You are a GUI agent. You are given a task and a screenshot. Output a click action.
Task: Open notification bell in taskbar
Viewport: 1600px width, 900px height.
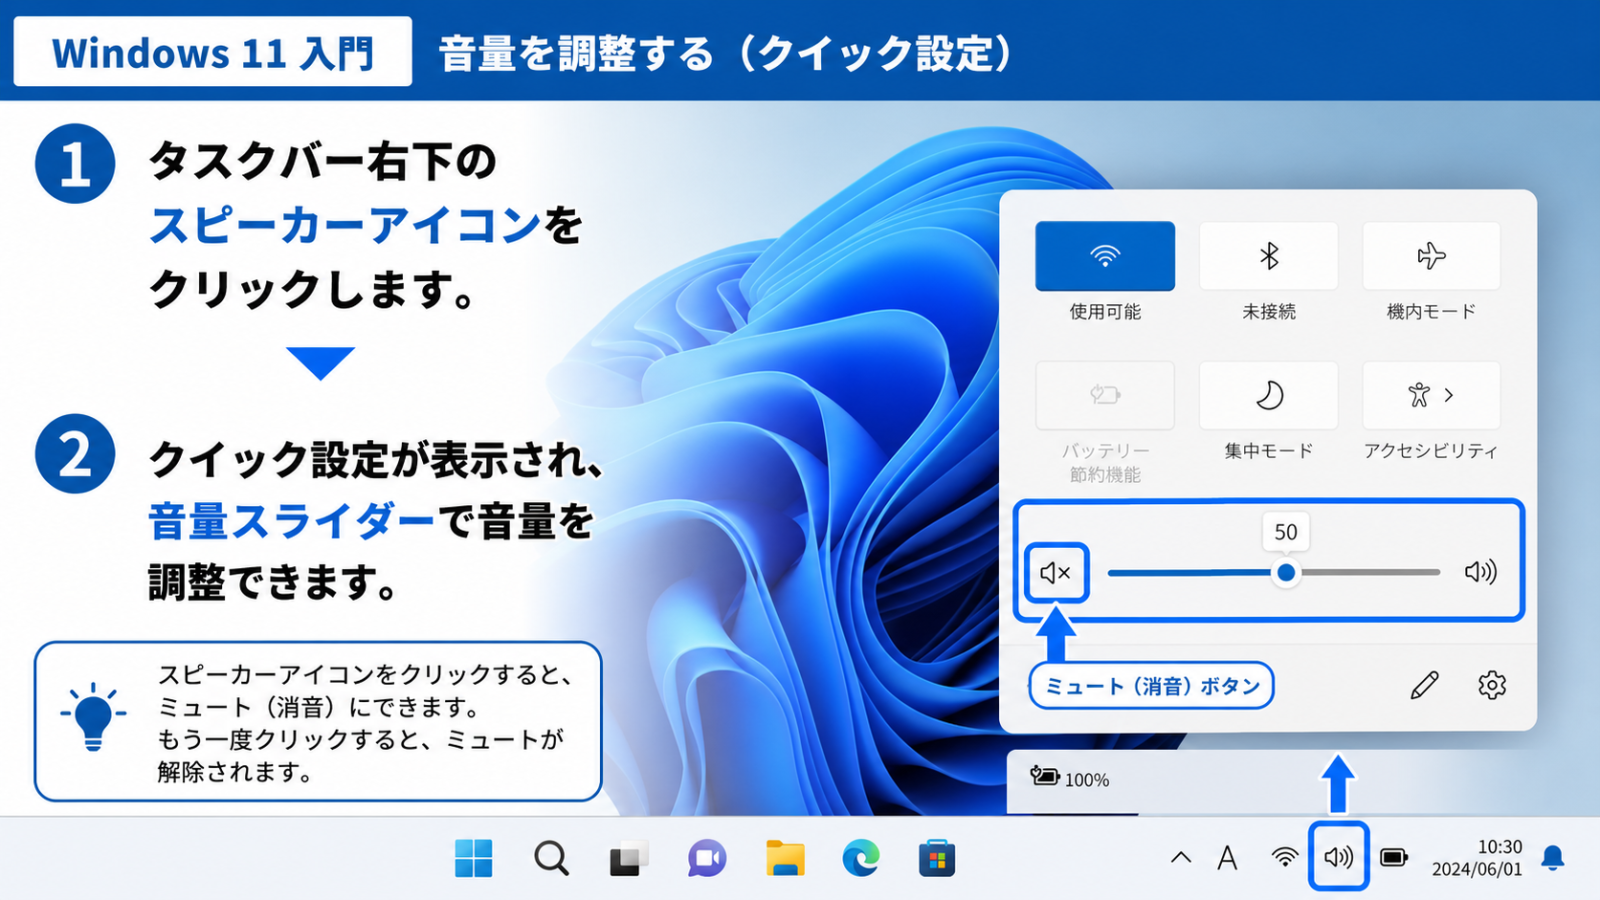[x=1553, y=858]
